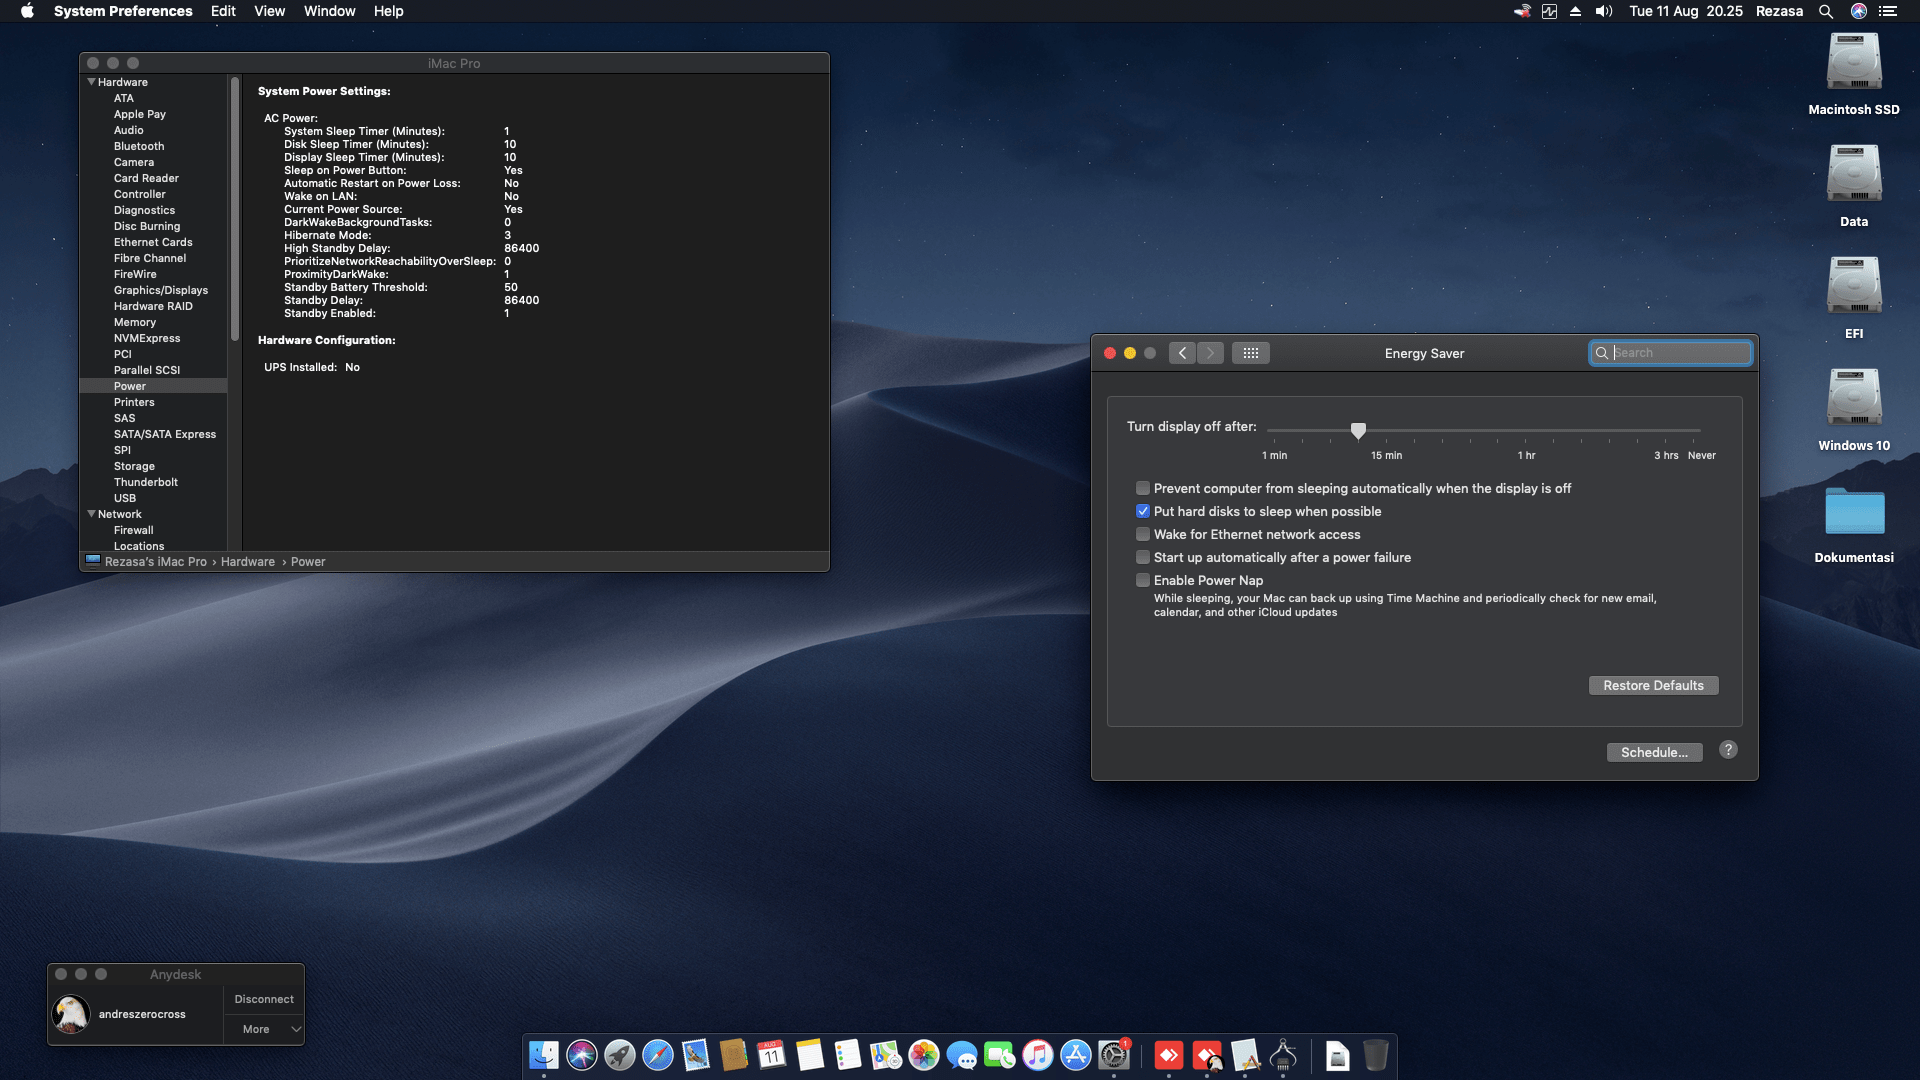Click the display off slider handle
The image size is (1920, 1080).
point(1358,430)
